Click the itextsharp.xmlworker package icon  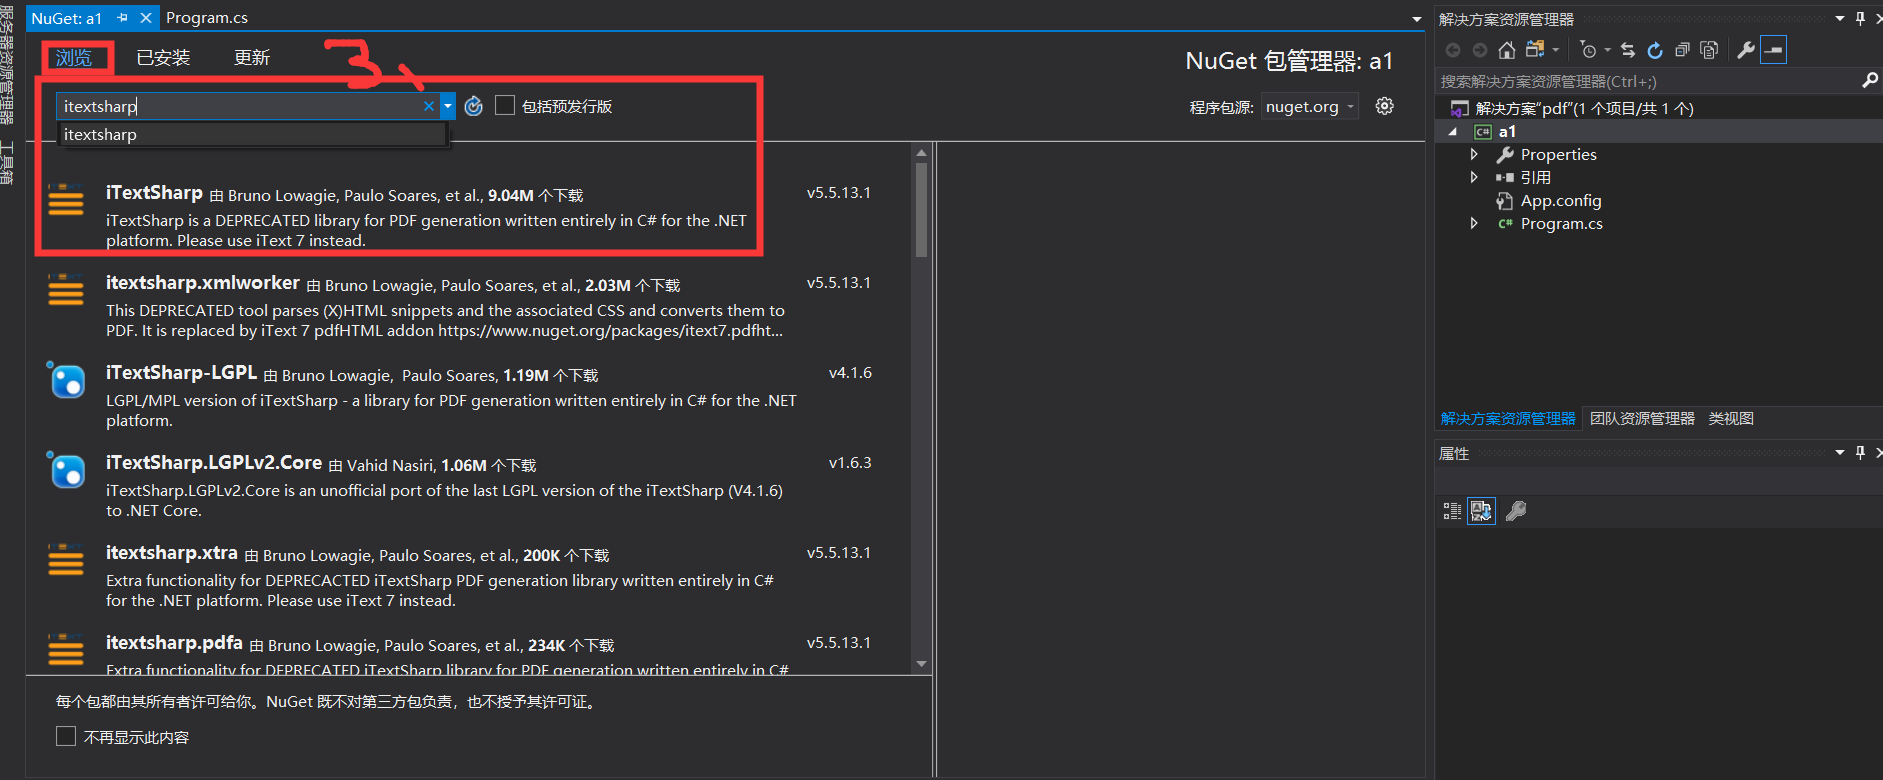click(66, 290)
